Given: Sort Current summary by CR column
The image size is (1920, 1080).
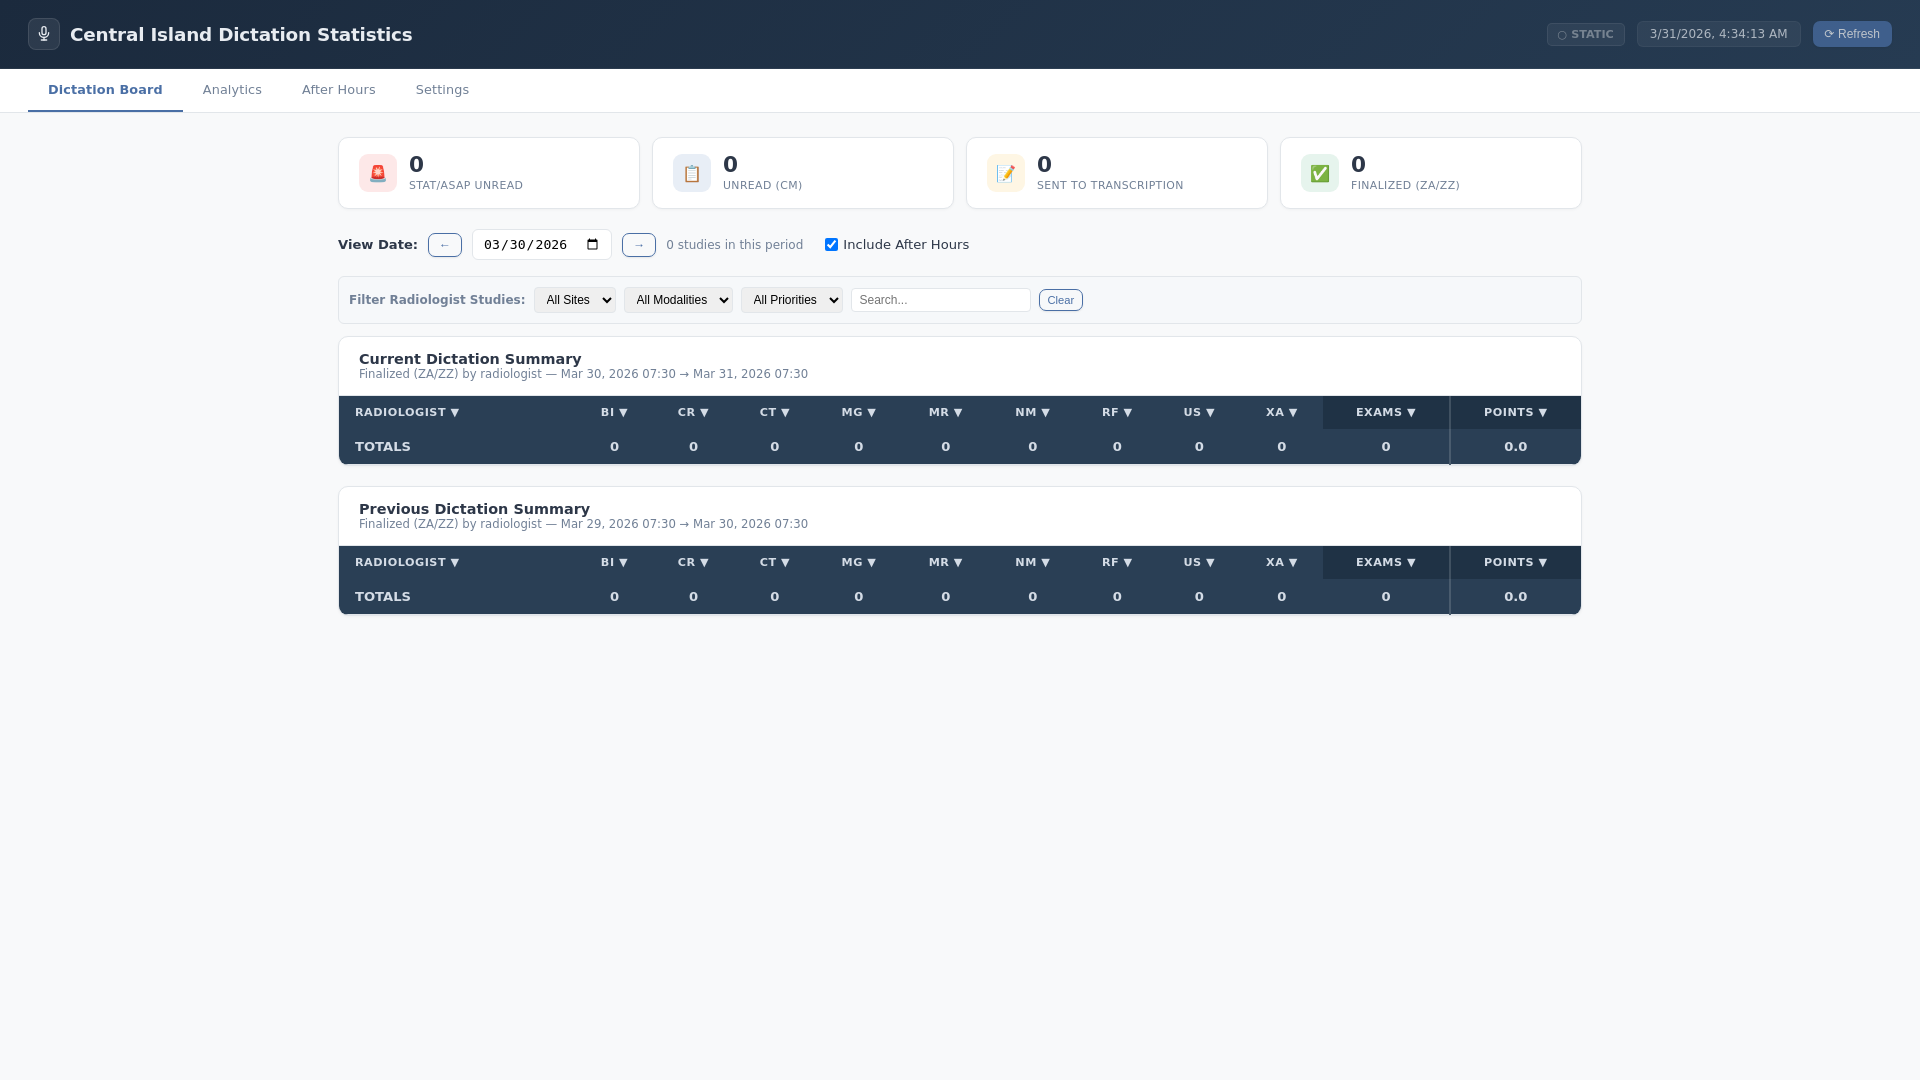Looking at the screenshot, I should tap(693, 412).
